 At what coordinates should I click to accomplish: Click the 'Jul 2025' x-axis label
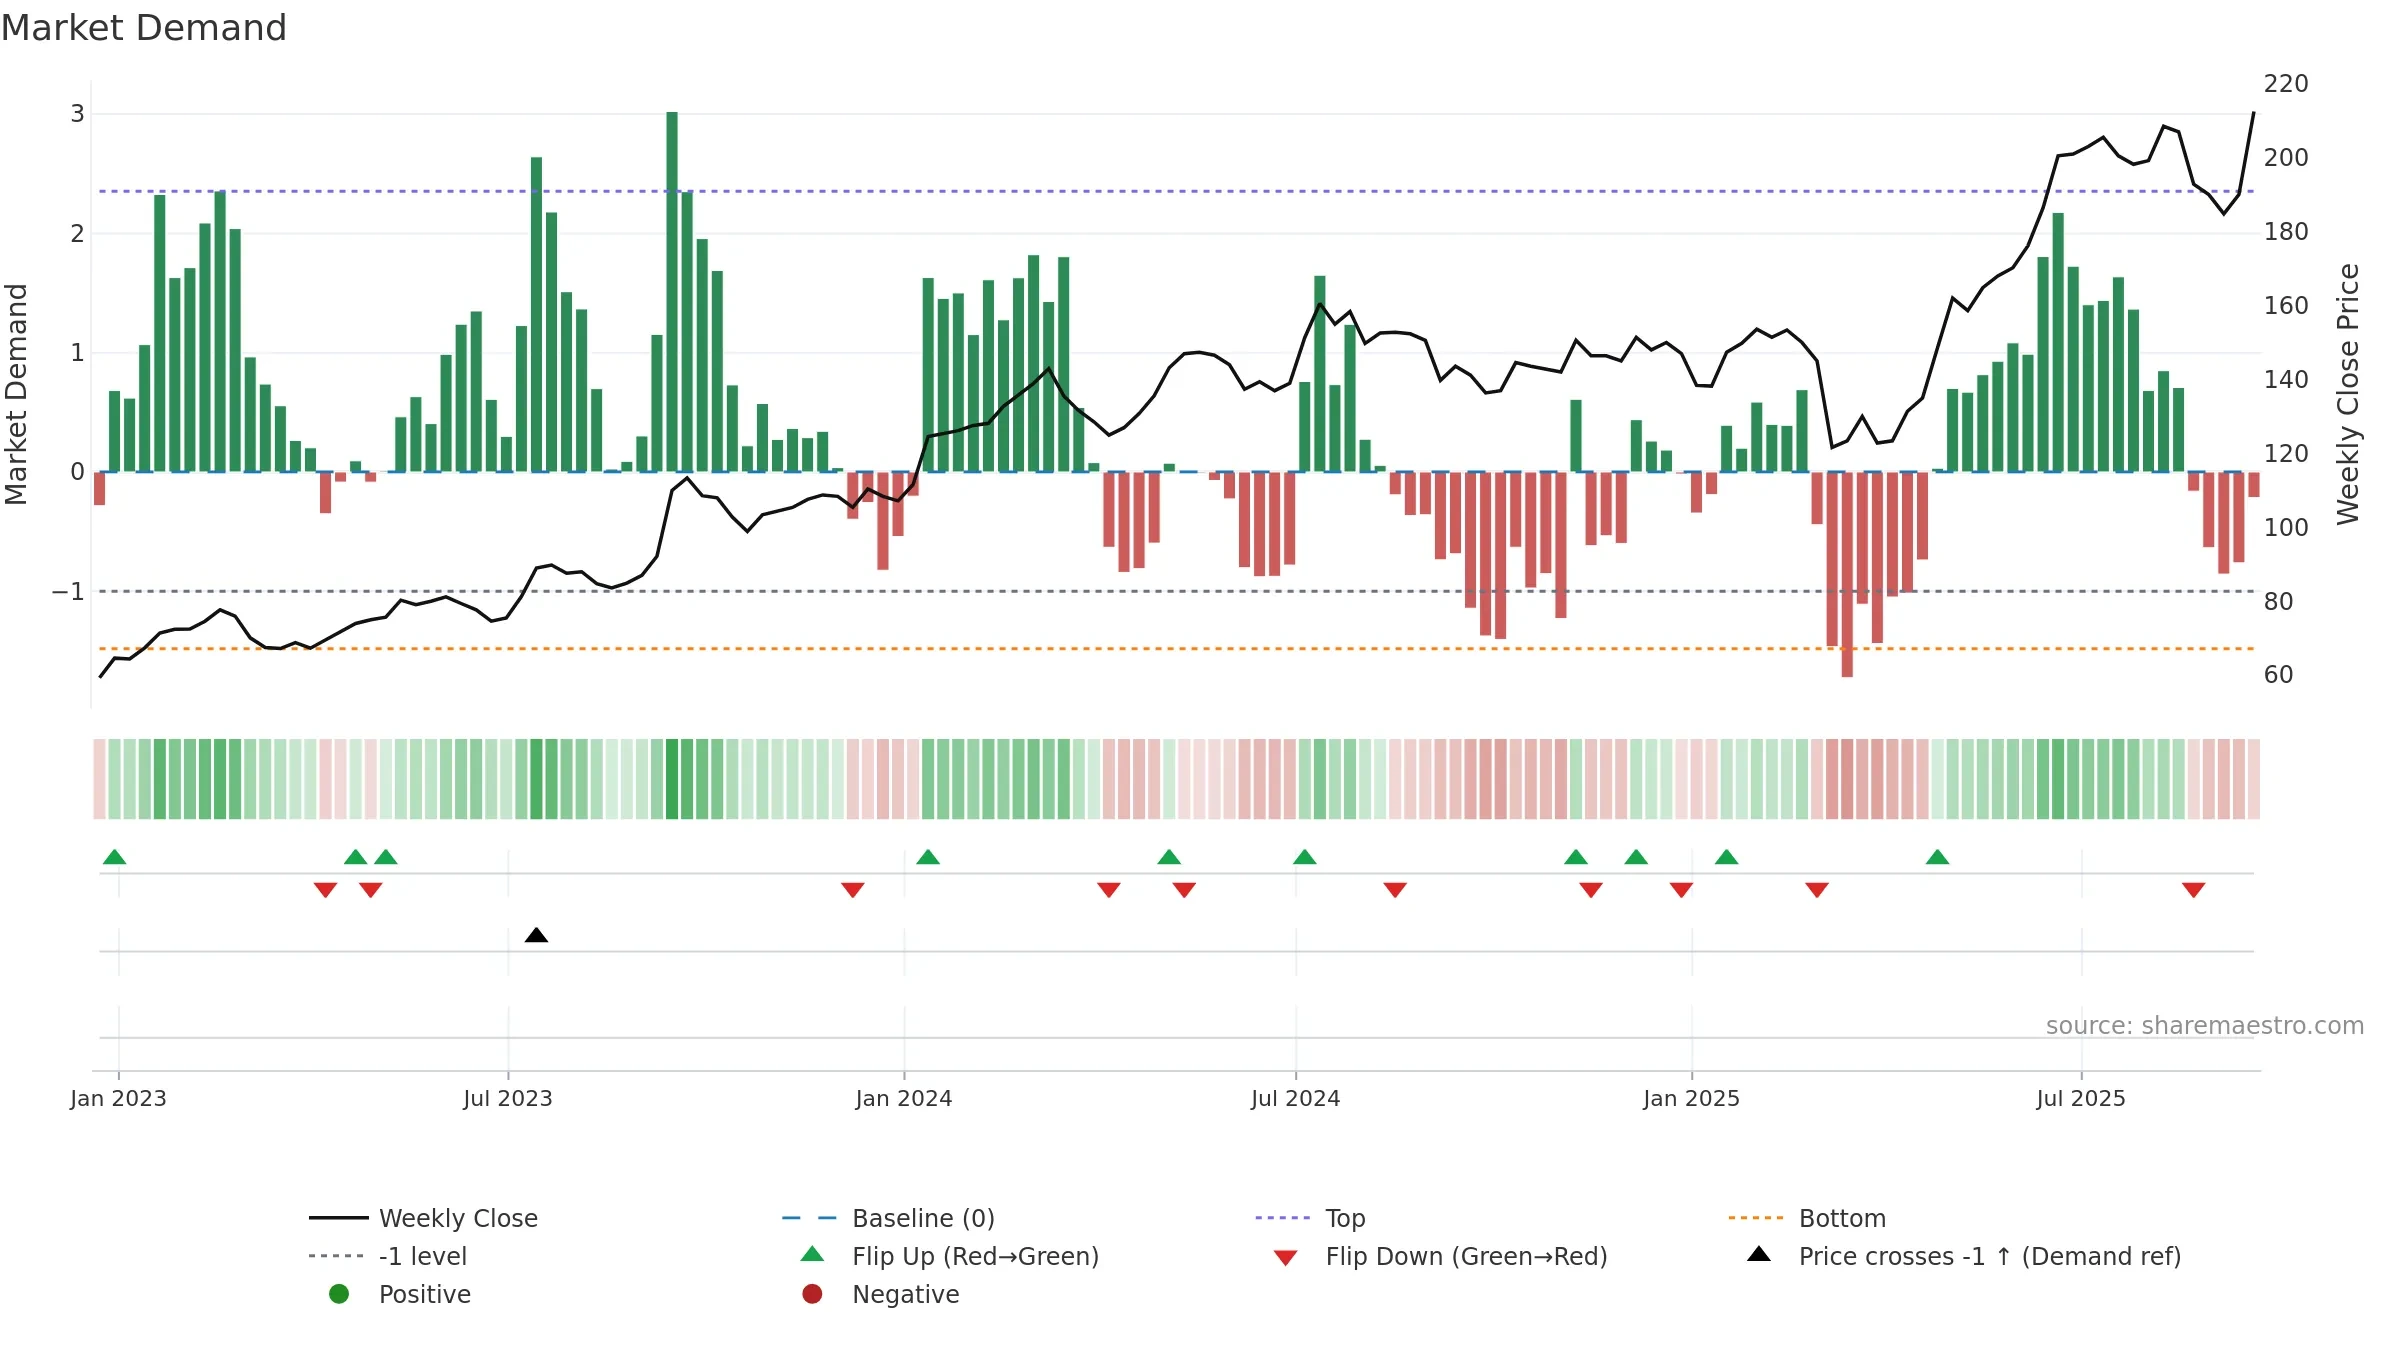(x=2081, y=1098)
